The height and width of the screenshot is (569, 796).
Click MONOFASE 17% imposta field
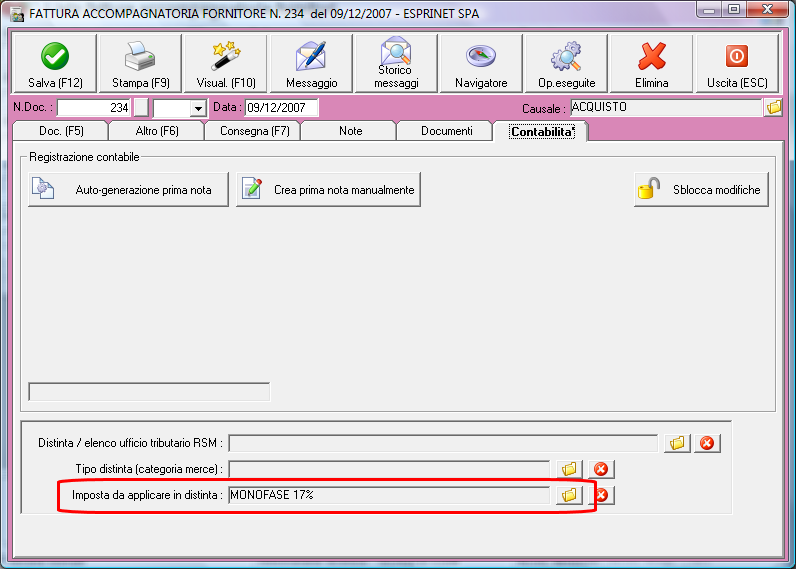(x=389, y=495)
